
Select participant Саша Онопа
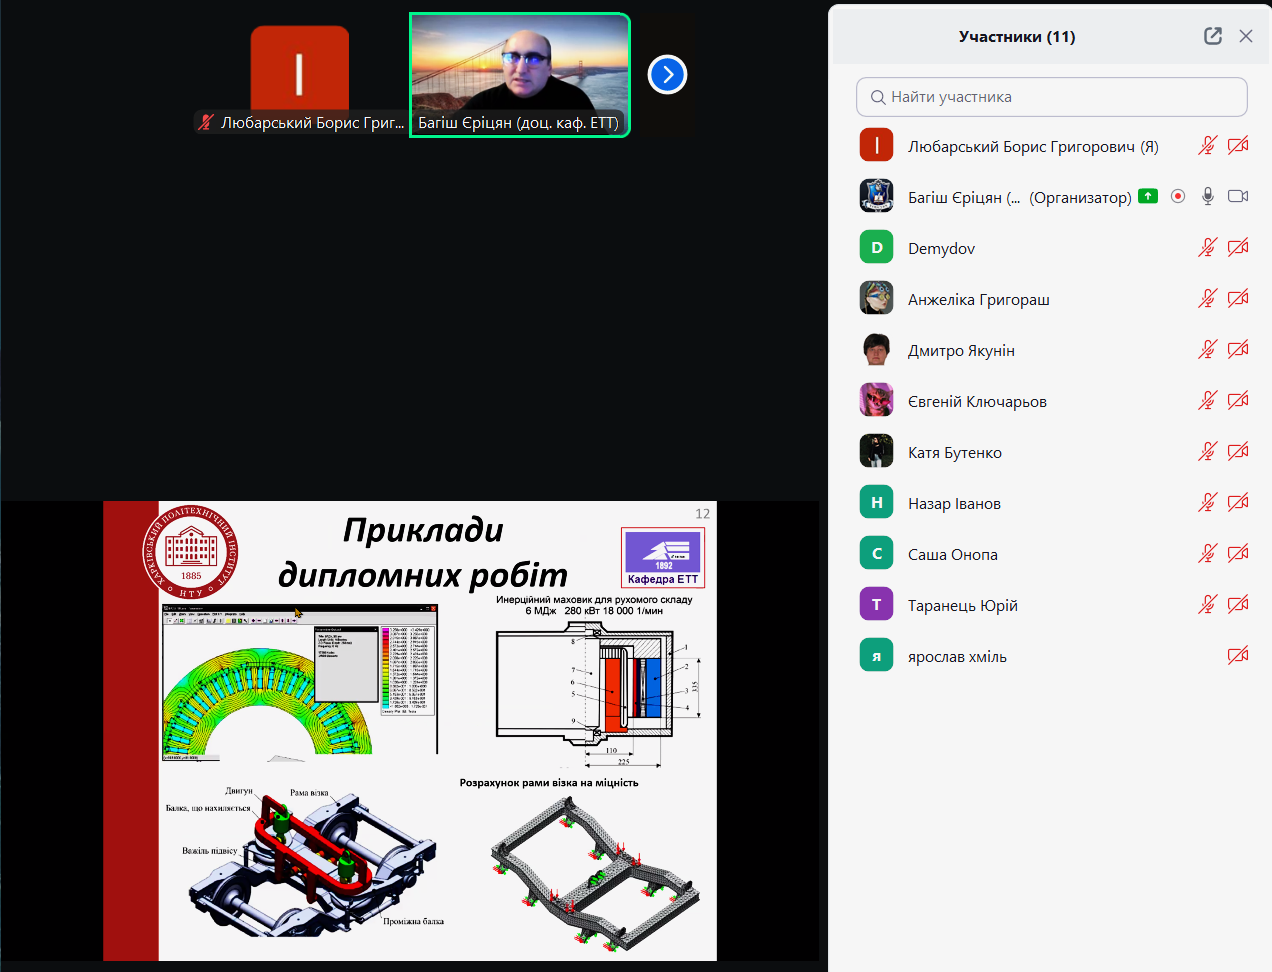click(x=1052, y=554)
